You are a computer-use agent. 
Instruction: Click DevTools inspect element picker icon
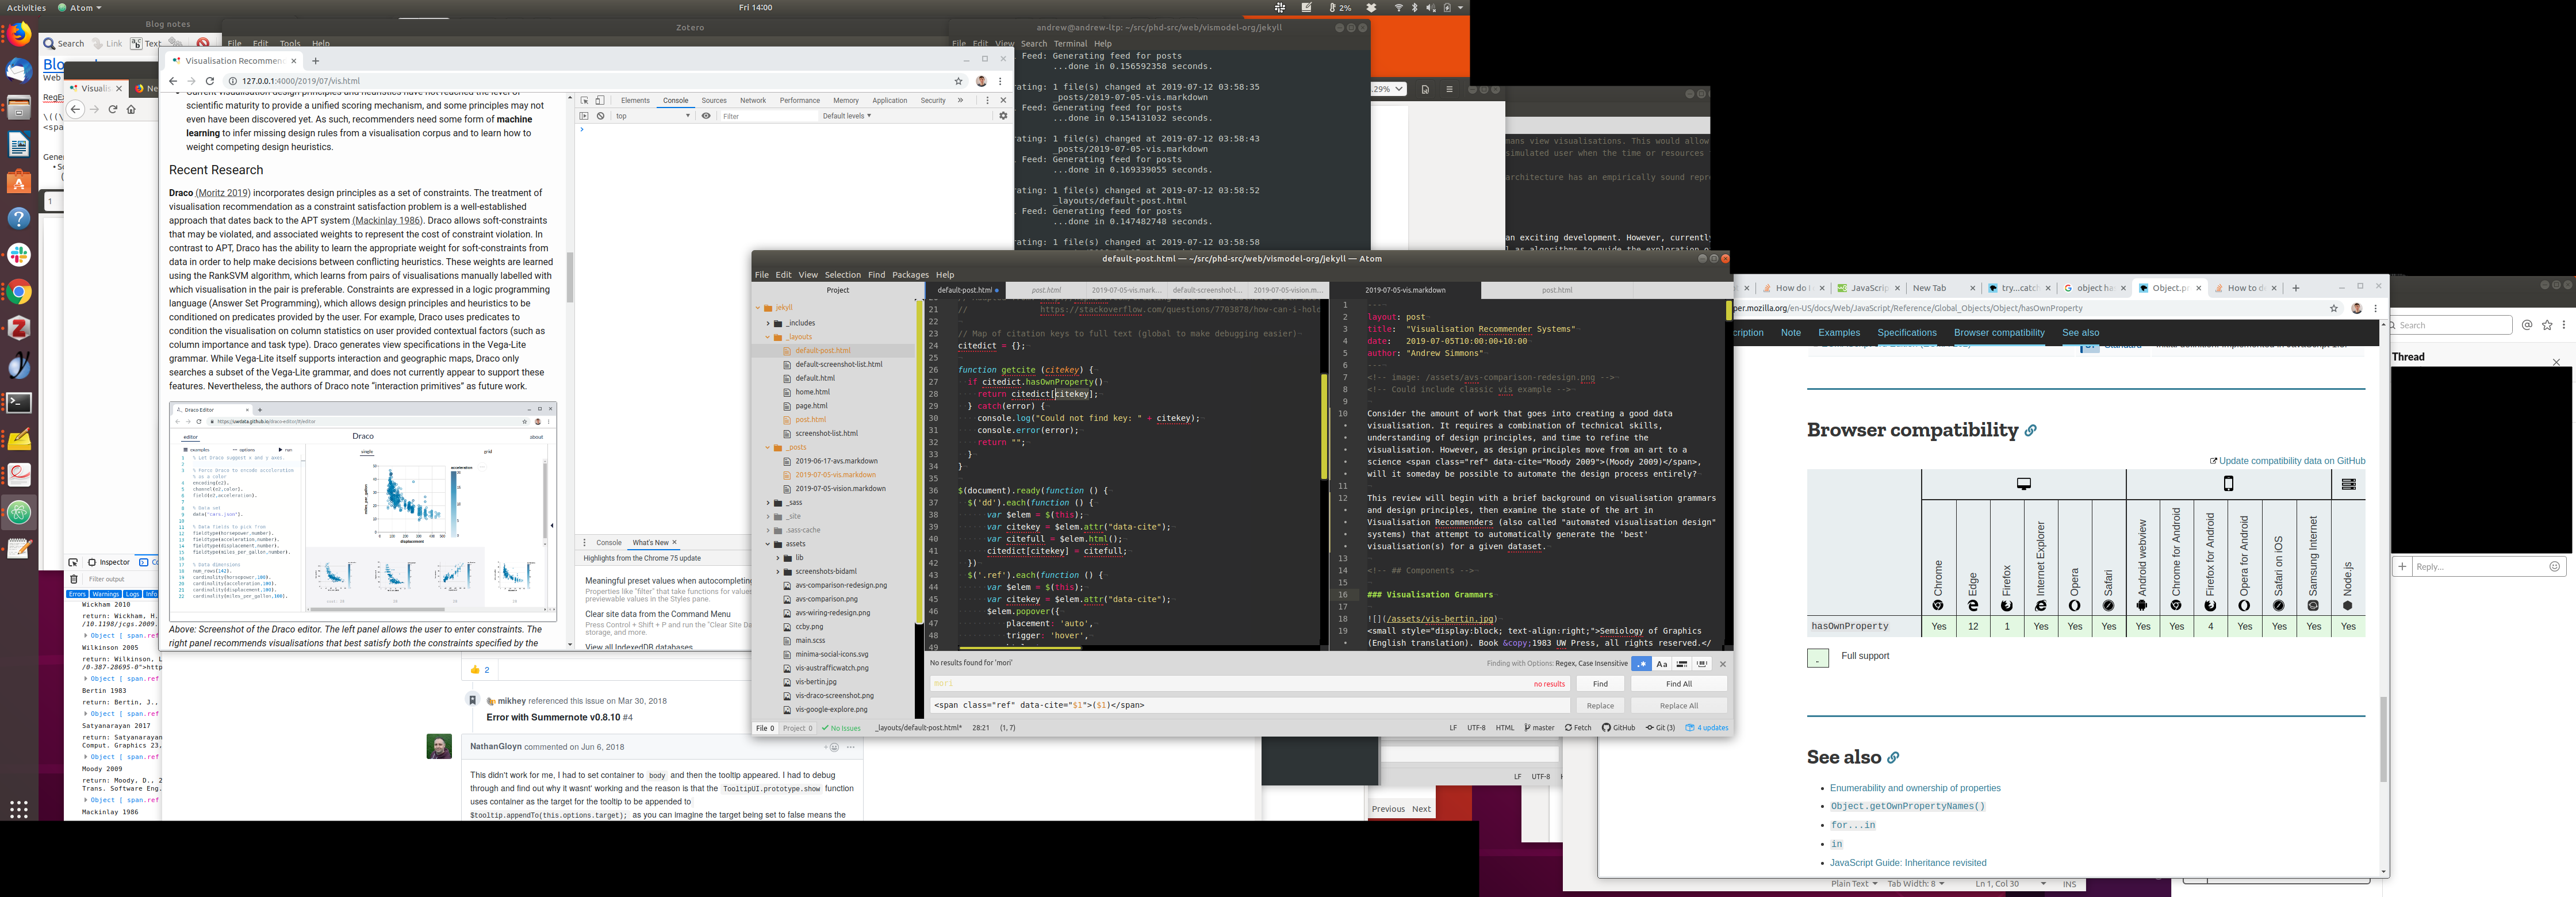pos(584,100)
